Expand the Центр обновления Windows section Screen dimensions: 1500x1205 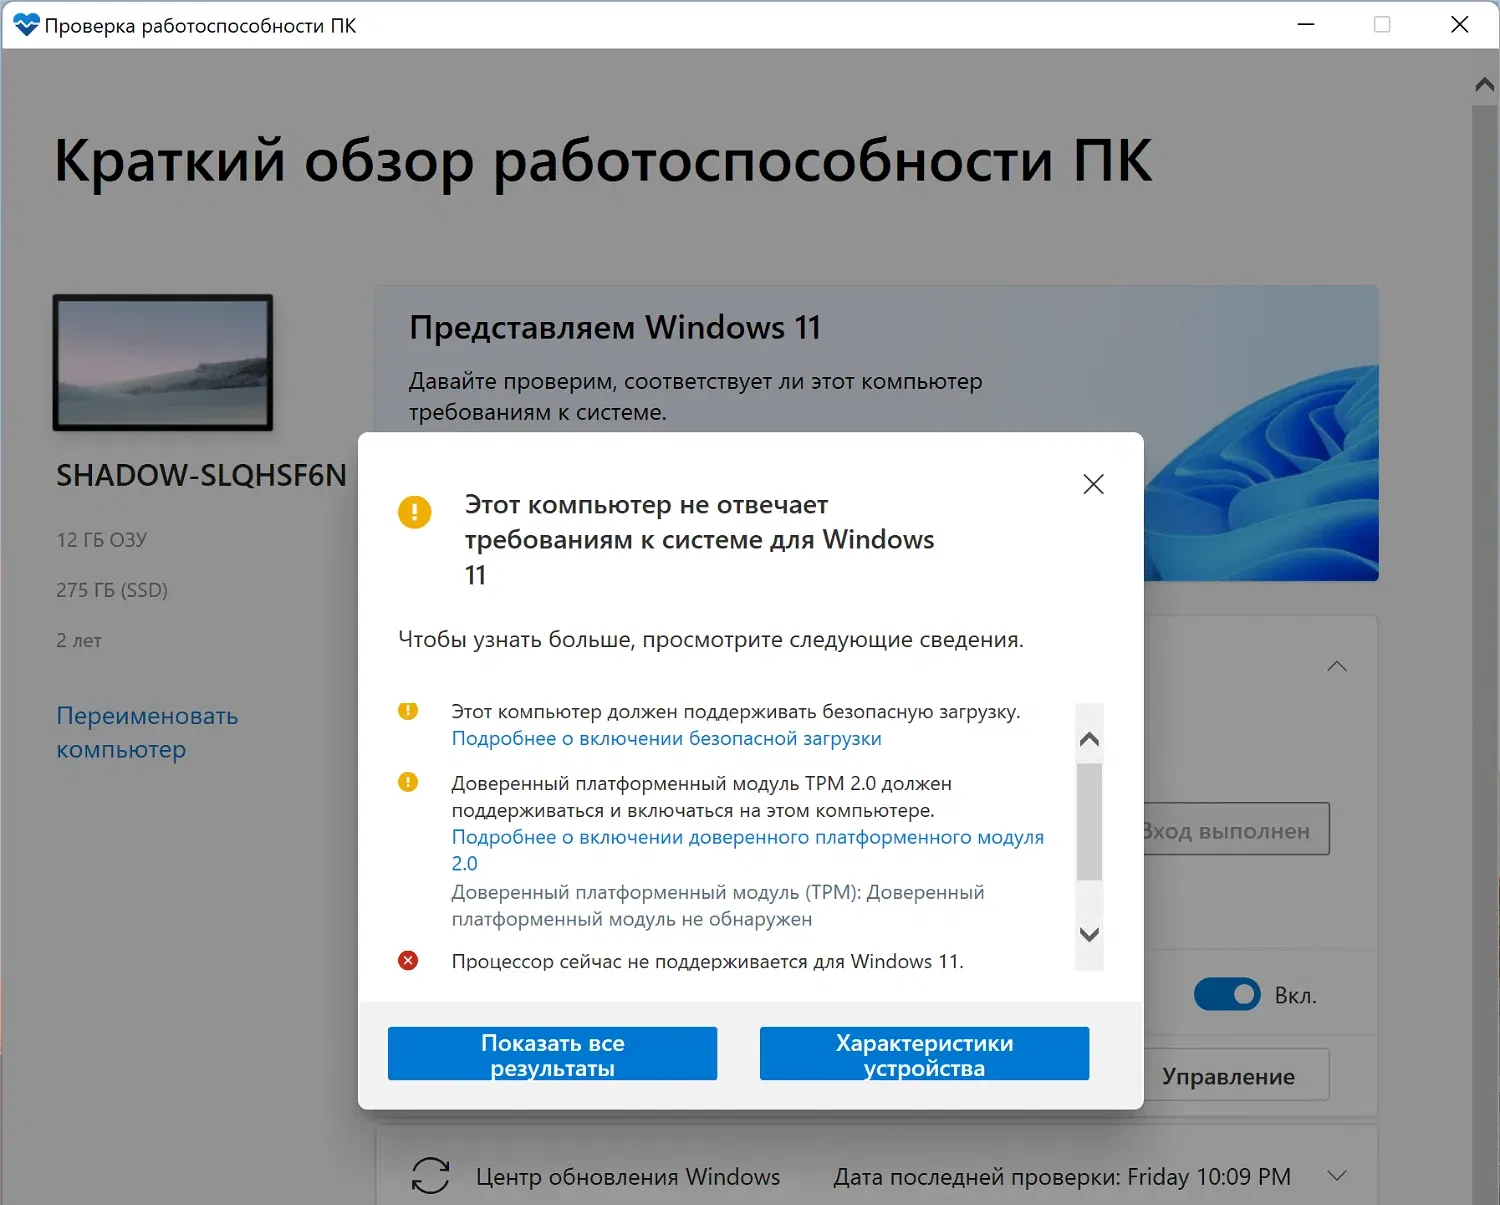click(1337, 1176)
